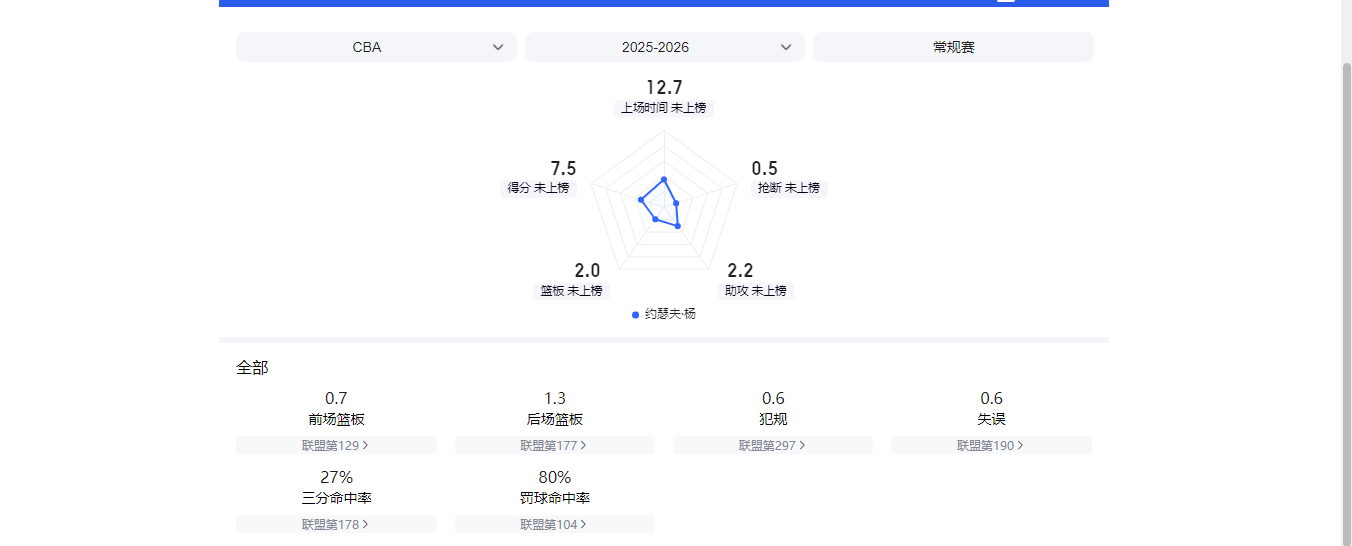
Task: Click the chevron next to 联盟第177
Action: (584, 445)
